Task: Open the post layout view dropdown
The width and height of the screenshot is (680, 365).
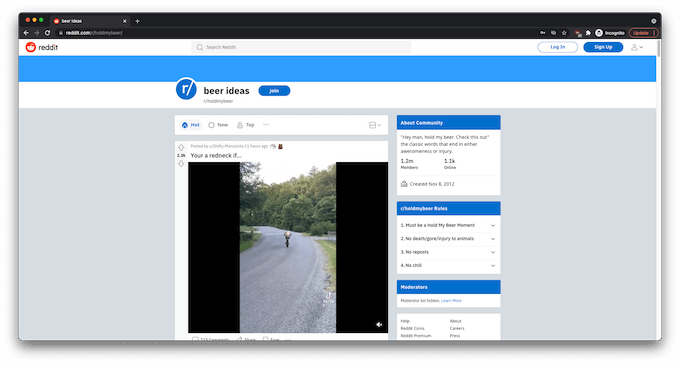Action: (375, 125)
